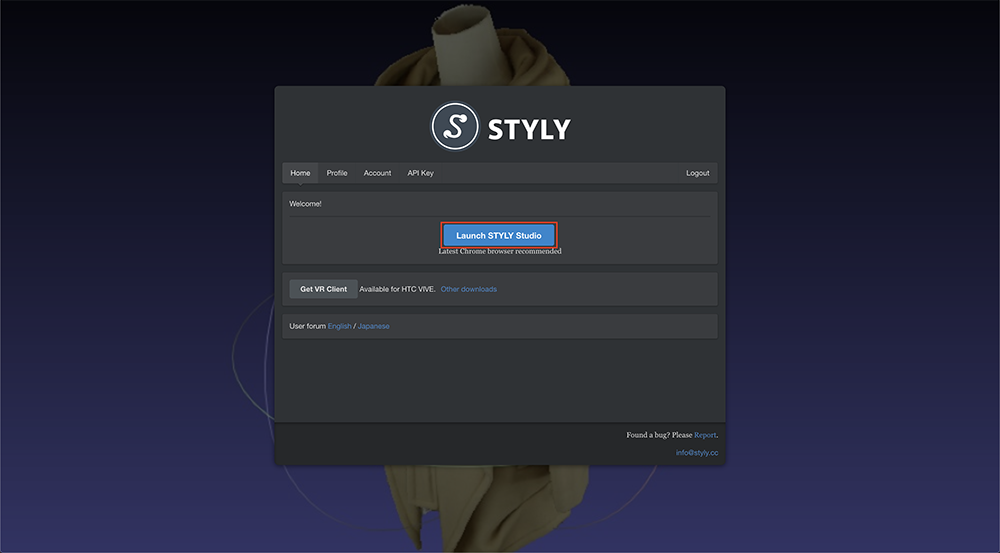Click the Report bug link

click(x=705, y=435)
